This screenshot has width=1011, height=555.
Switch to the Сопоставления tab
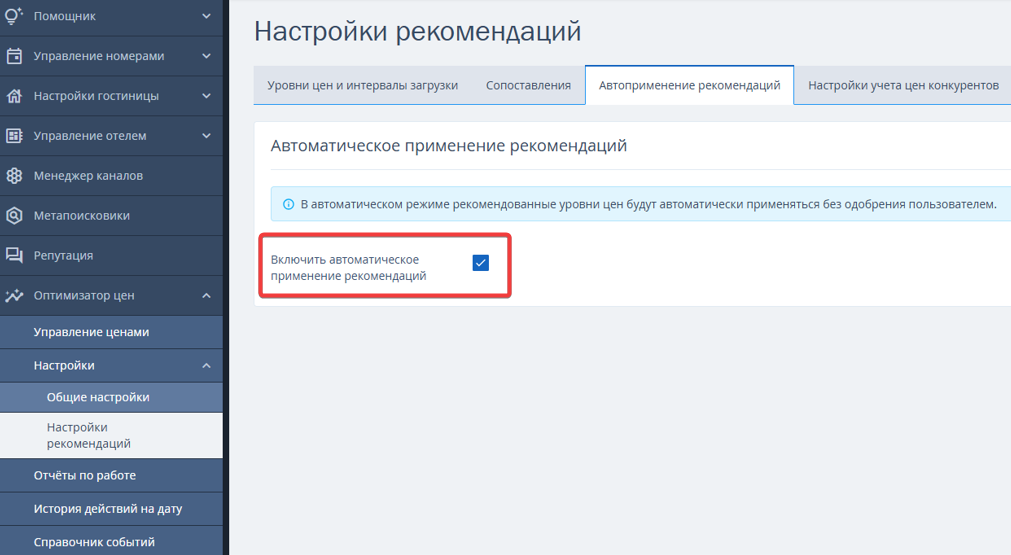pyautogui.click(x=529, y=85)
